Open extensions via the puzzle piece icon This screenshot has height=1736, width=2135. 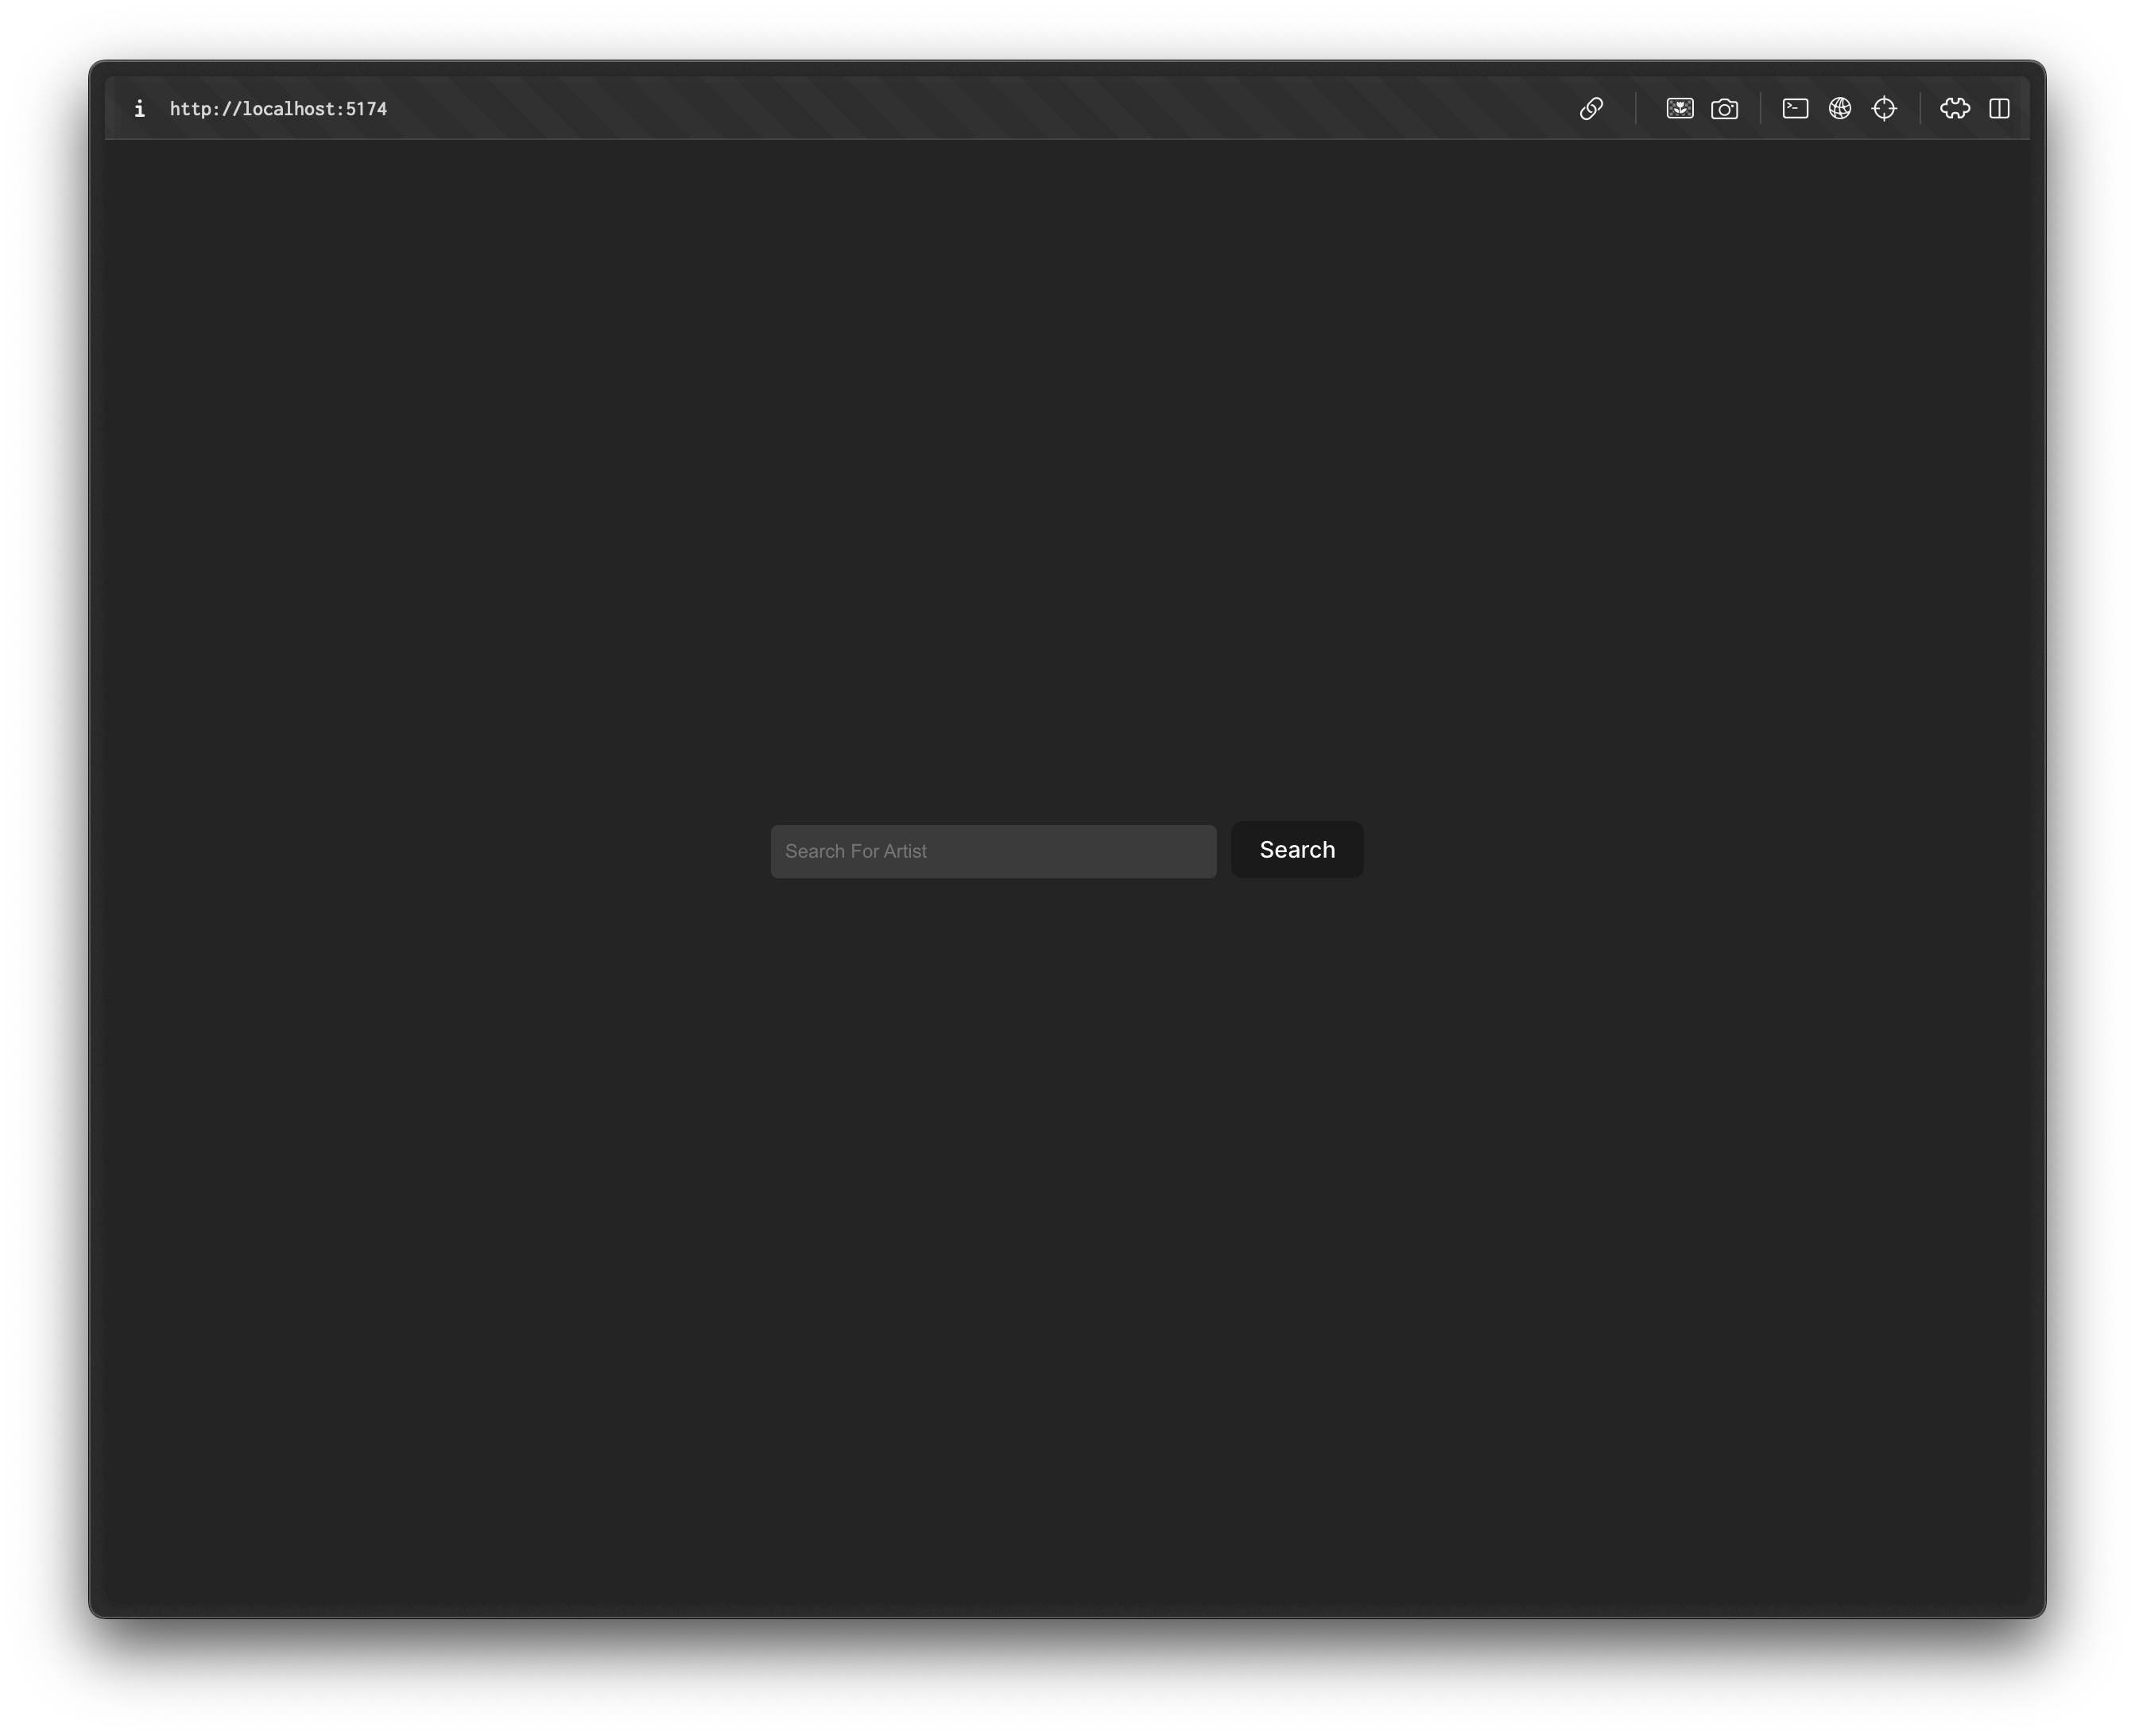1954,108
